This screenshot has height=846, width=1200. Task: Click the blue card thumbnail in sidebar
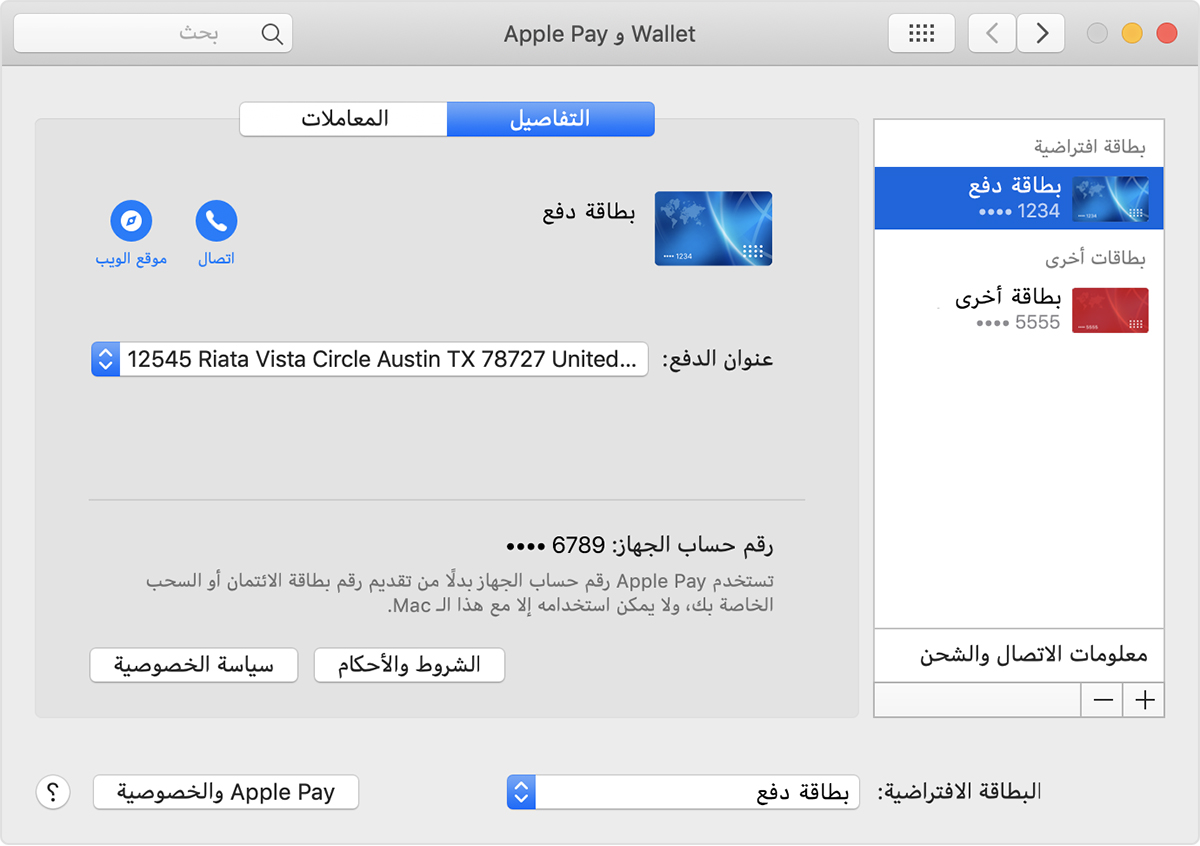tap(1110, 198)
